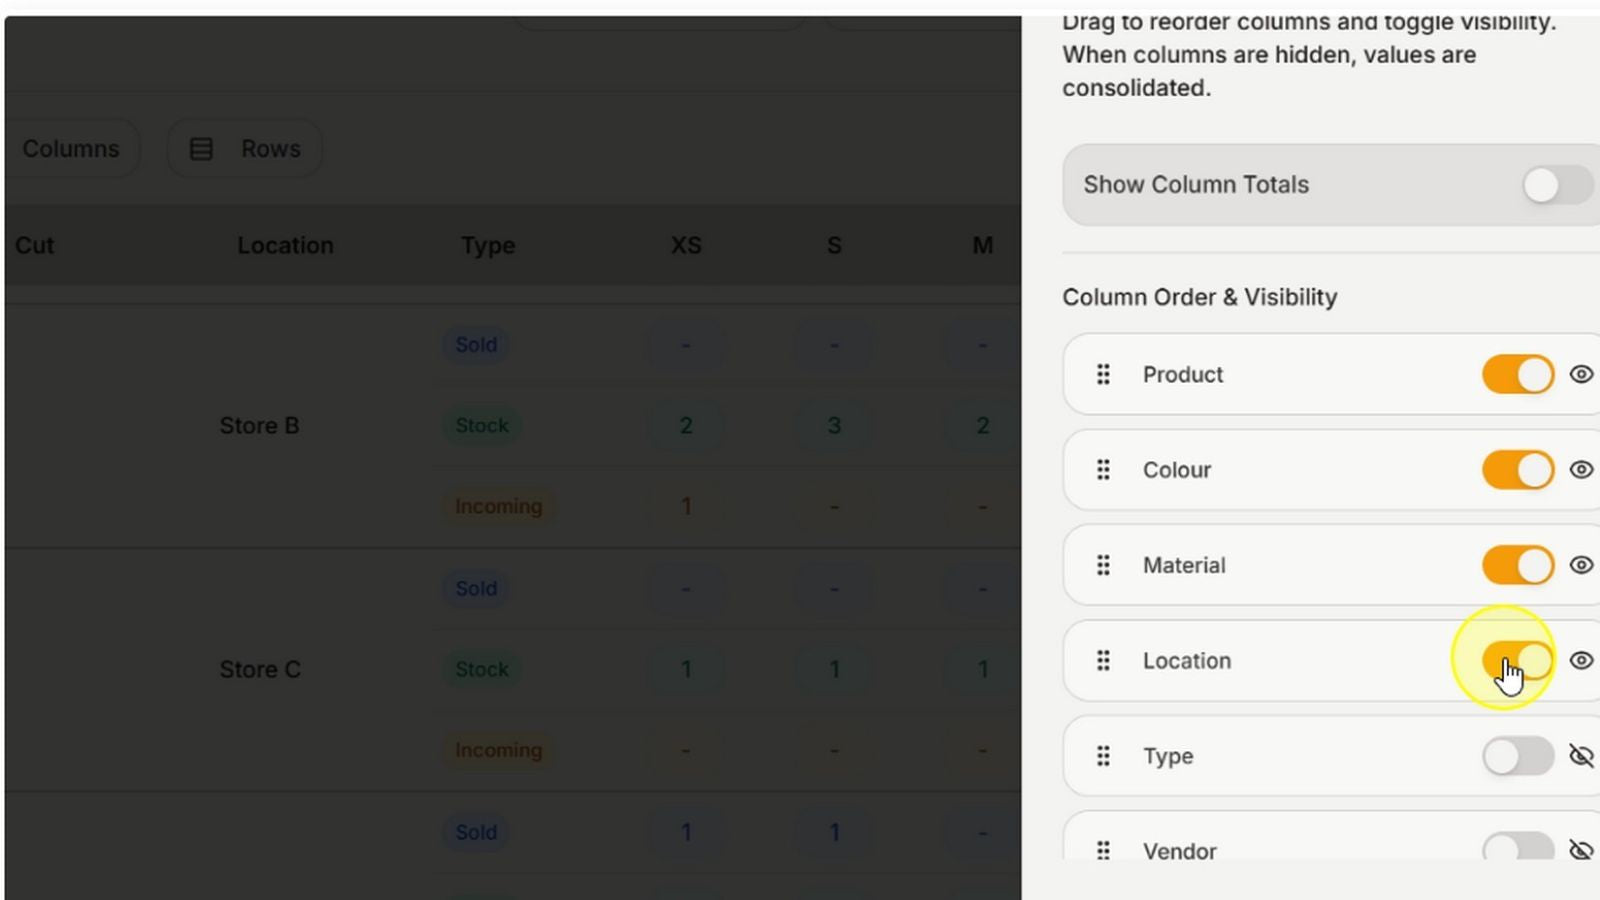The height and width of the screenshot is (900, 1600).
Task: Grab the Vendor row drag handle
Action: tap(1103, 851)
